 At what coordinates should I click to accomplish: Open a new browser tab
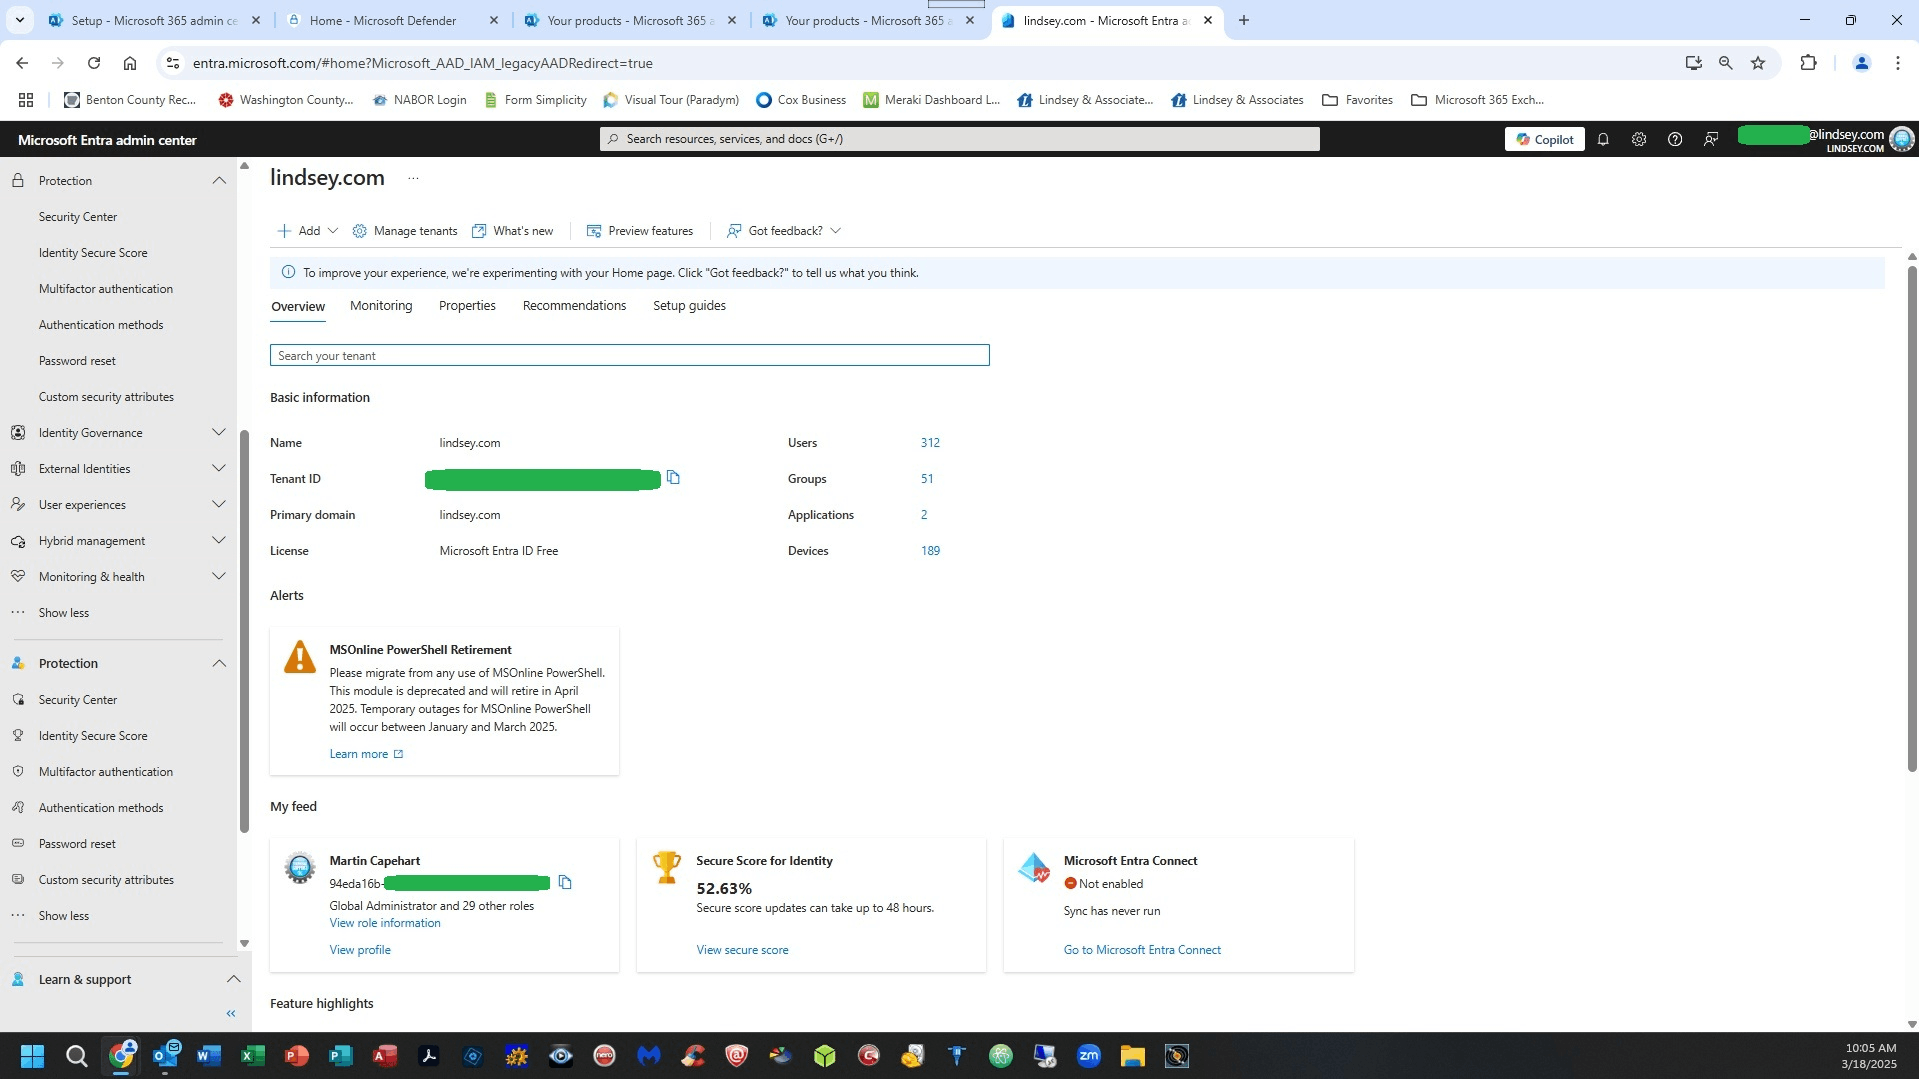pos(1243,20)
